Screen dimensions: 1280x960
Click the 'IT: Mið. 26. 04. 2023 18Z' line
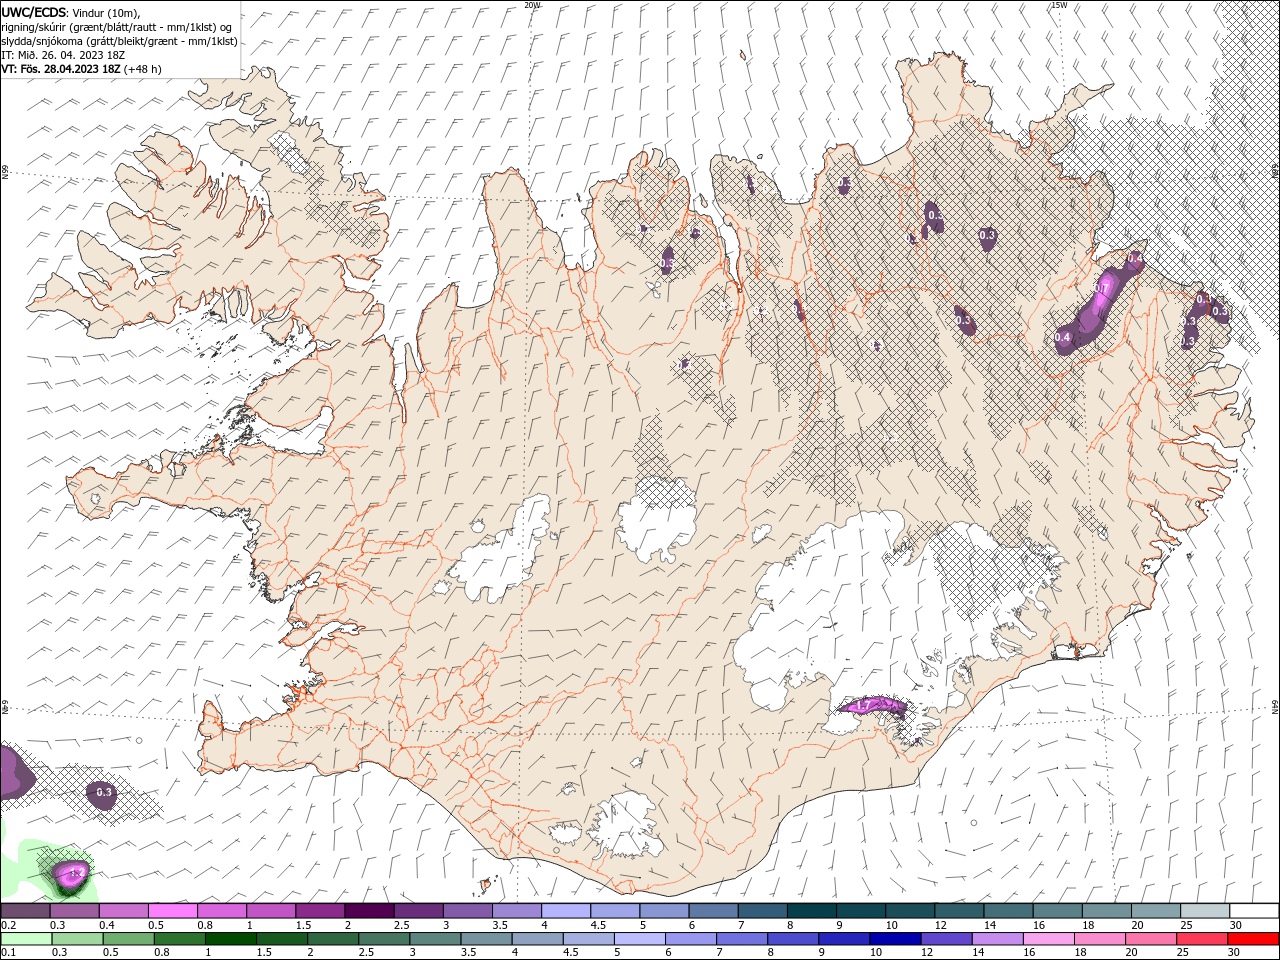click(64, 55)
